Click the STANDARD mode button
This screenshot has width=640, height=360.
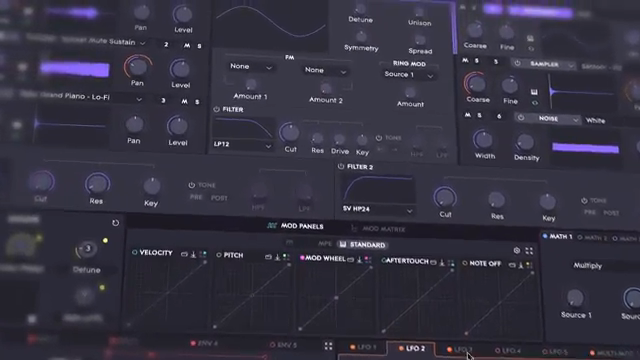pyautogui.click(x=362, y=244)
